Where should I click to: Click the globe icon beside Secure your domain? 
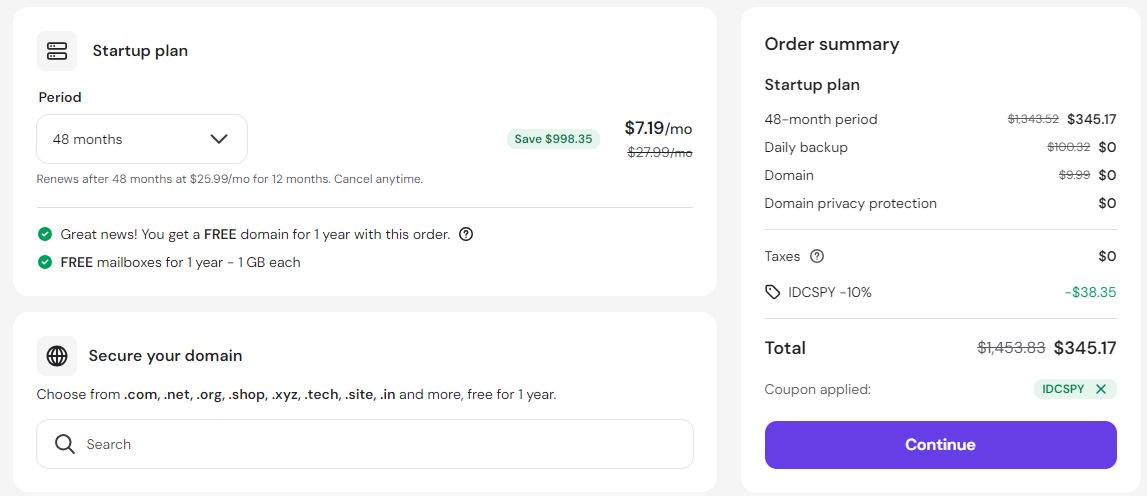click(56, 356)
